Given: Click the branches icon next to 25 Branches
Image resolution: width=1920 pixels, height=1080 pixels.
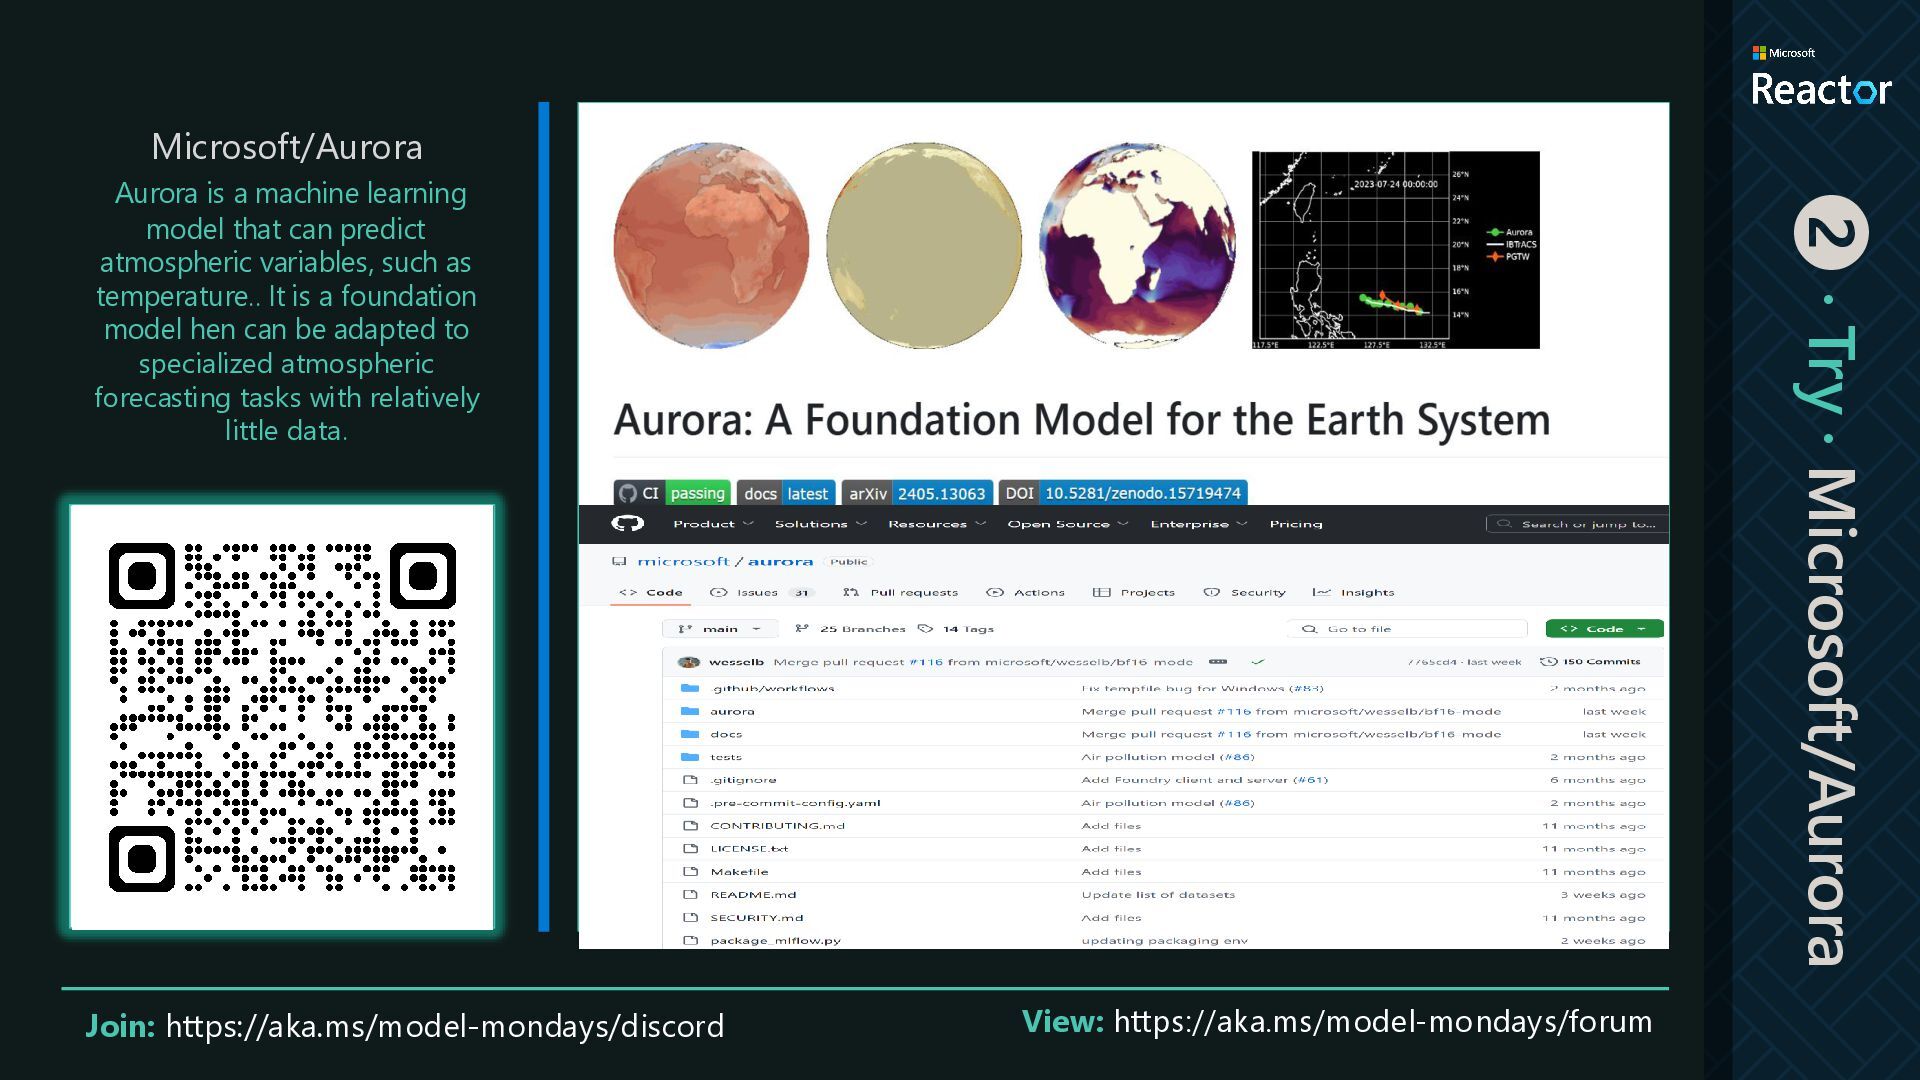Looking at the screenshot, I should pos(801,629).
